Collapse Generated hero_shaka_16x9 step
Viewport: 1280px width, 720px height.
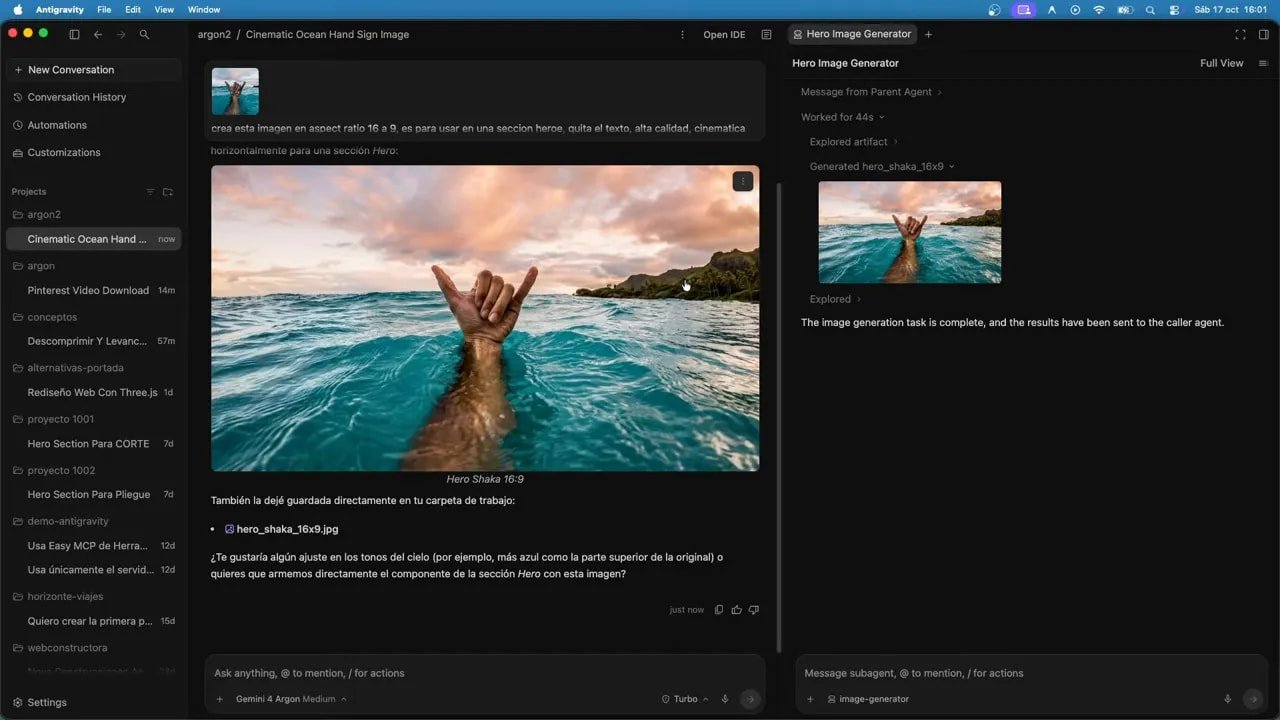[882, 167]
